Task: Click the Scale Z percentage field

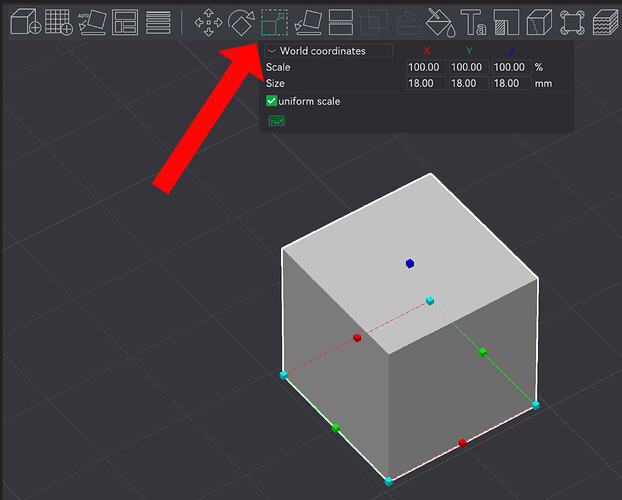Action: click(511, 67)
